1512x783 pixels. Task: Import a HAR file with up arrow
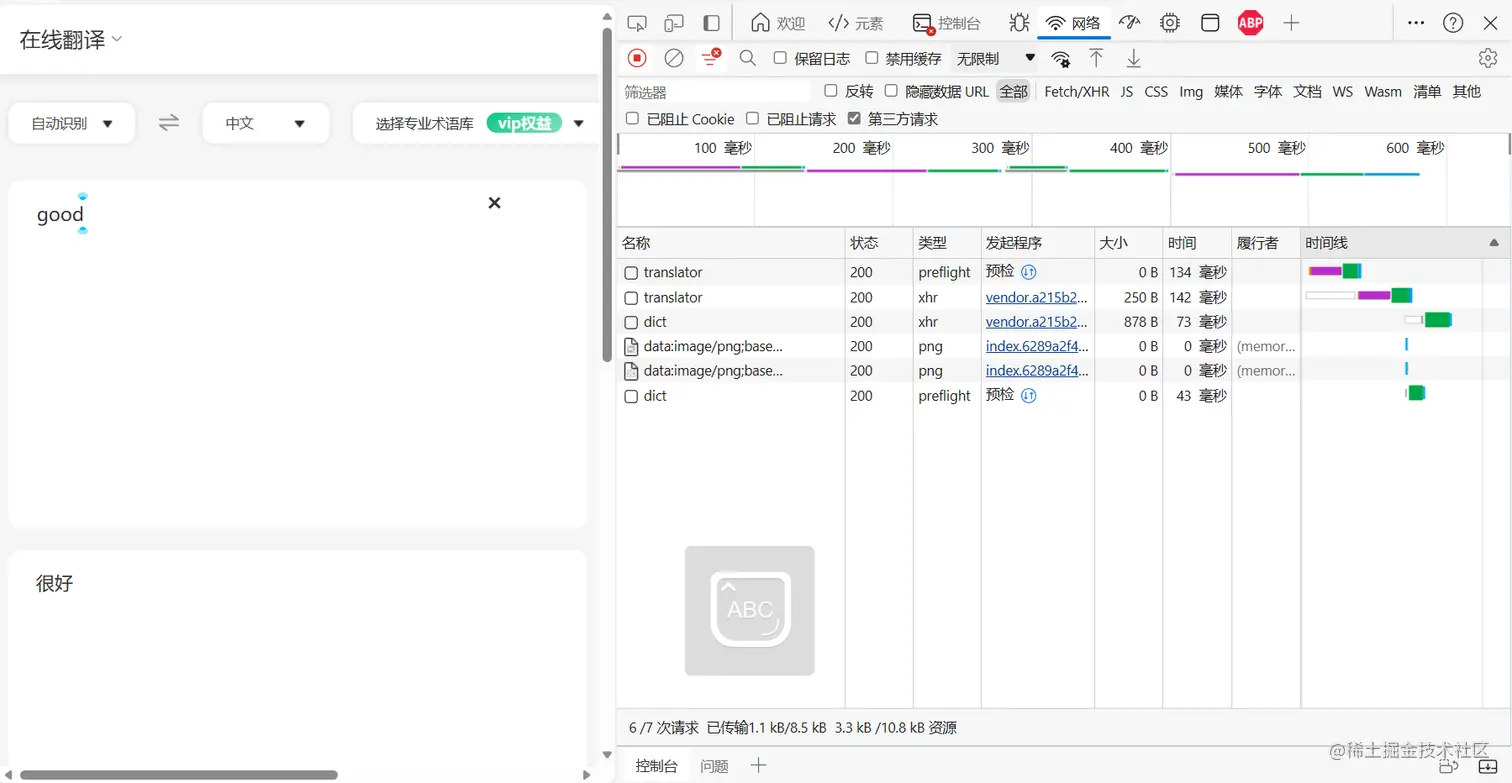point(1096,58)
